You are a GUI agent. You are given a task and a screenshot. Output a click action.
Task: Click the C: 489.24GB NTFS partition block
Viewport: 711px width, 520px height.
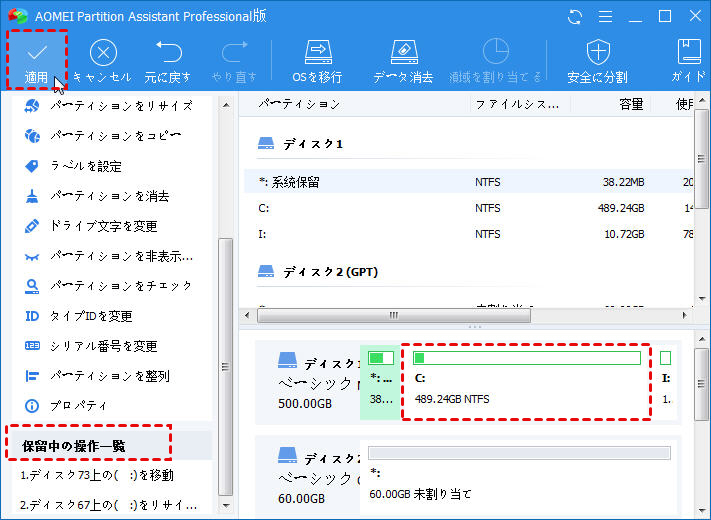click(x=526, y=382)
